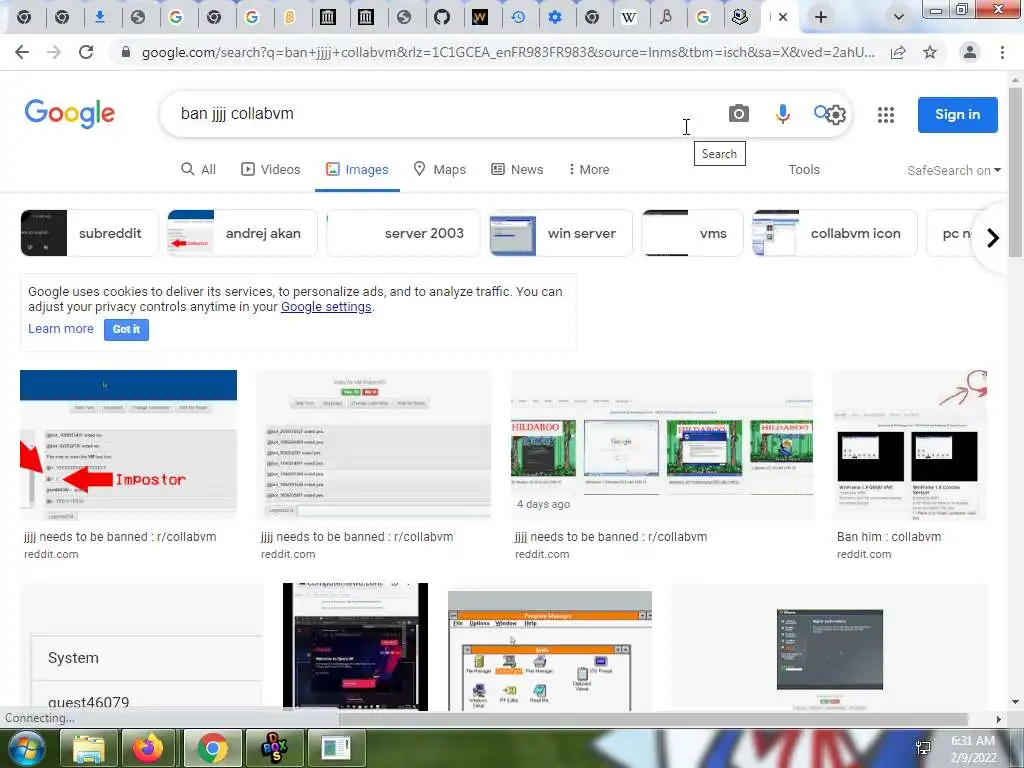This screenshot has height=768, width=1024.
Task: Open the Ban him : collabvm caption
Action: point(889,537)
